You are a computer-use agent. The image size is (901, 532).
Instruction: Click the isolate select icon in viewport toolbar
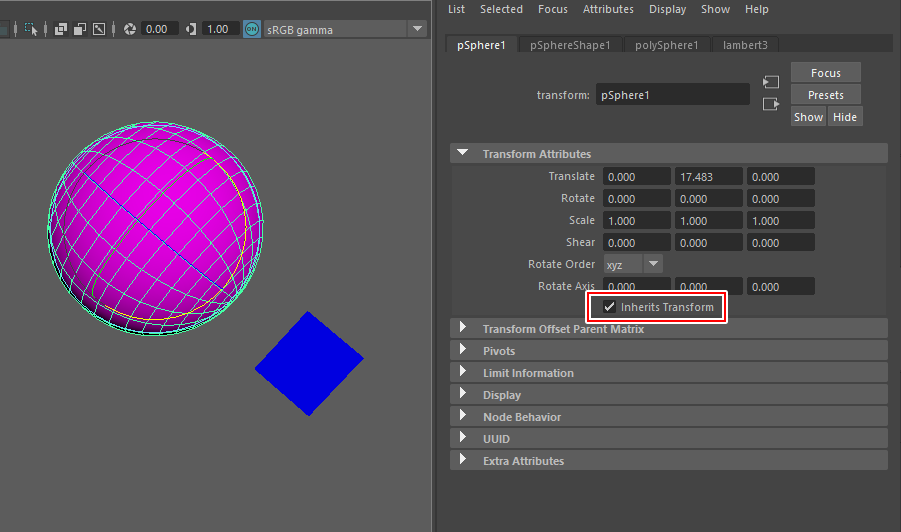[x=31, y=29]
